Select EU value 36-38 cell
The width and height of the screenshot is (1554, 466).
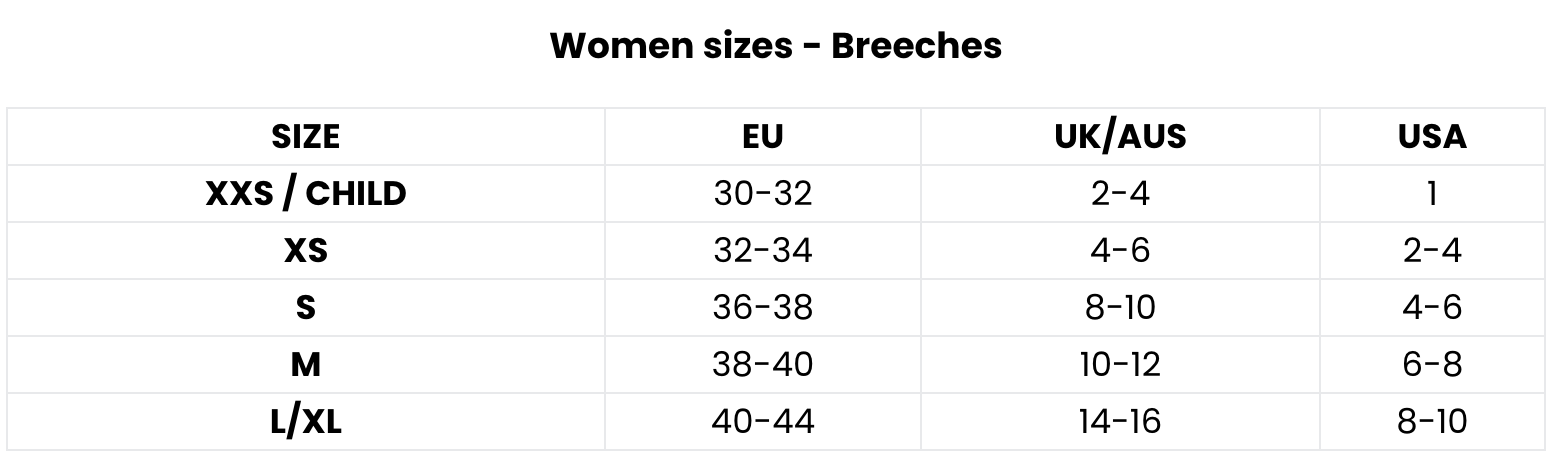pos(763,307)
